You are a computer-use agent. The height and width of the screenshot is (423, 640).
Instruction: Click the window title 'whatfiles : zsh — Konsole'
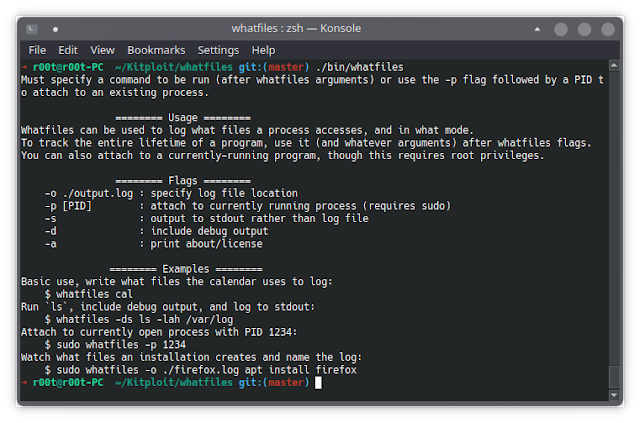[296, 29]
